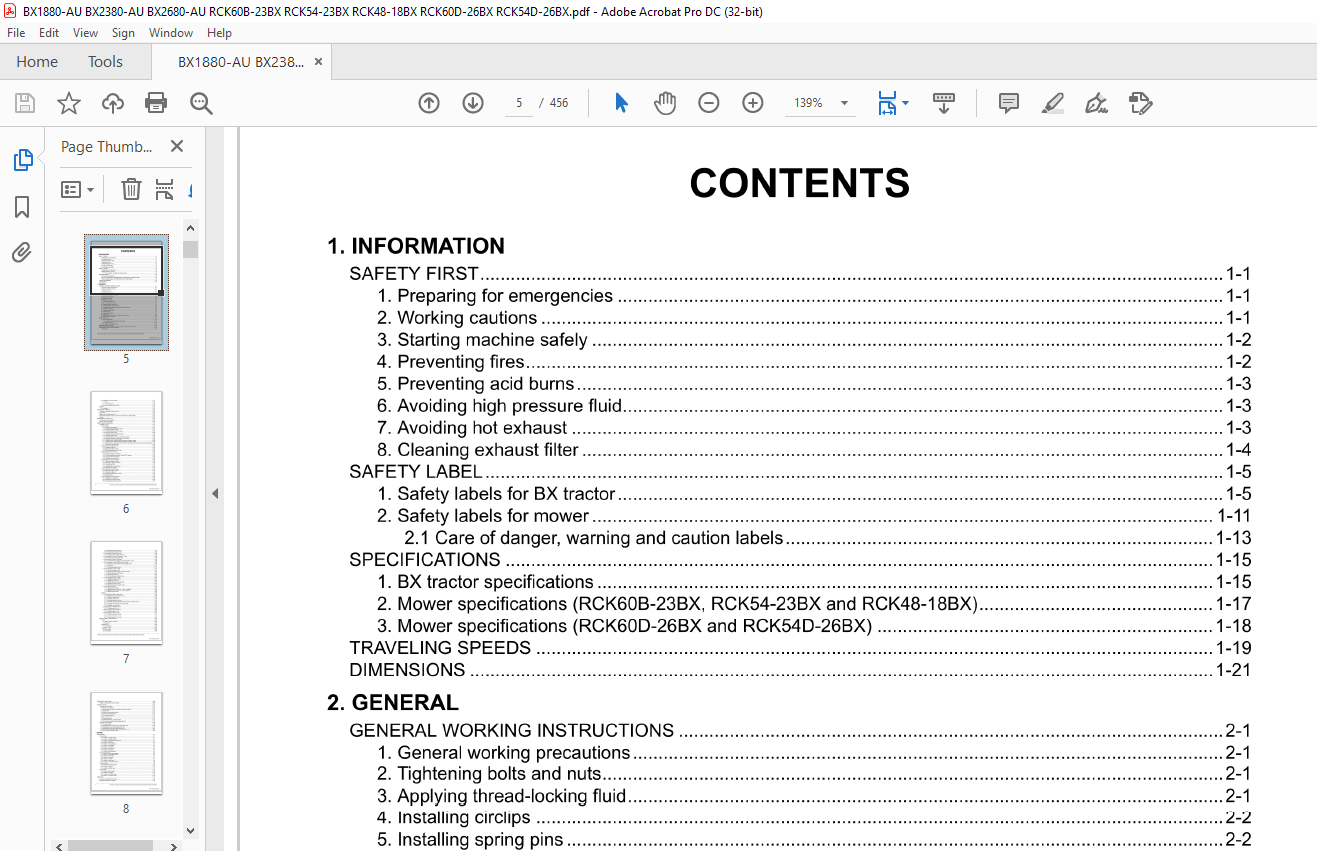
Task: Open the zoom level dropdown
Action: [x=844, y=103]
